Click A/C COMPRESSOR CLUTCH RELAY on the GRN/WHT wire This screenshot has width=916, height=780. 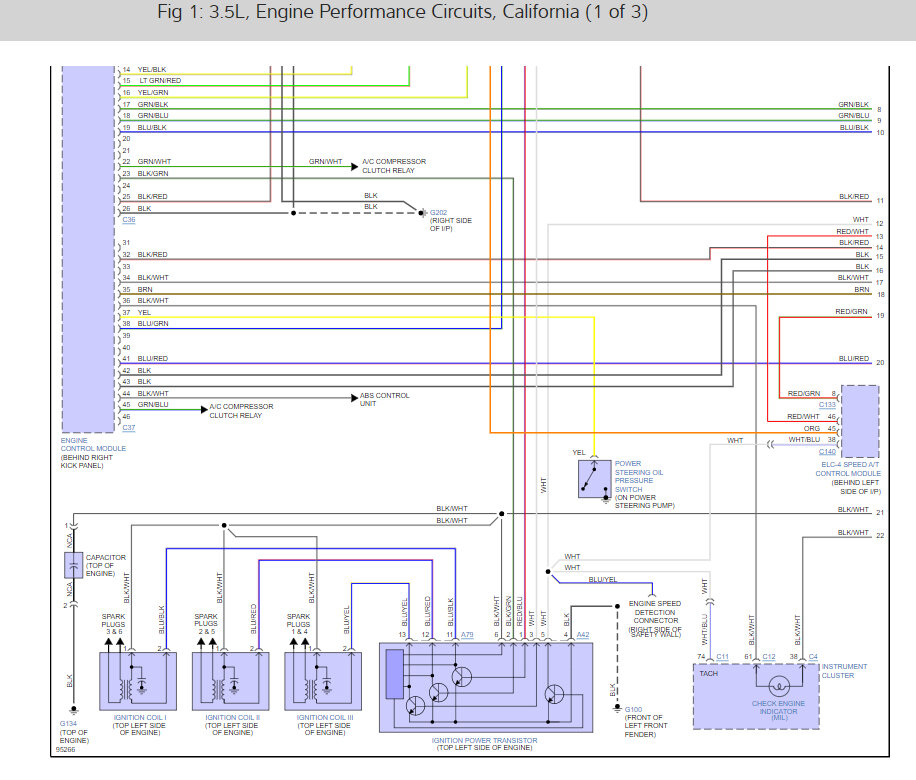[x=394, y=166]
